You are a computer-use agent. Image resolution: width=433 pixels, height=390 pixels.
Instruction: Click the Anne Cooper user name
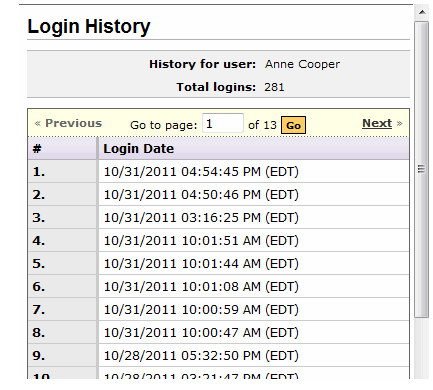click(302, 64)
